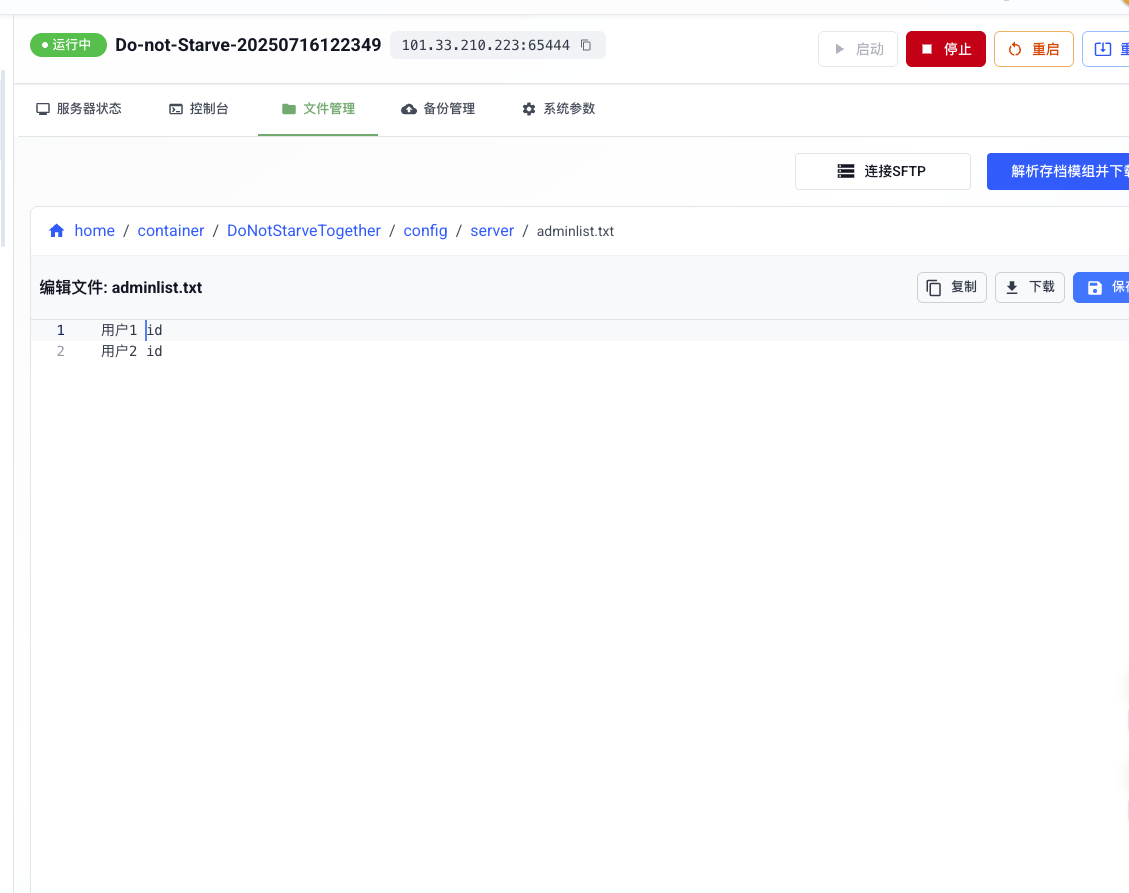Navigate to container folder breadcrumb
1129x893 pixels.
point(171,230)
